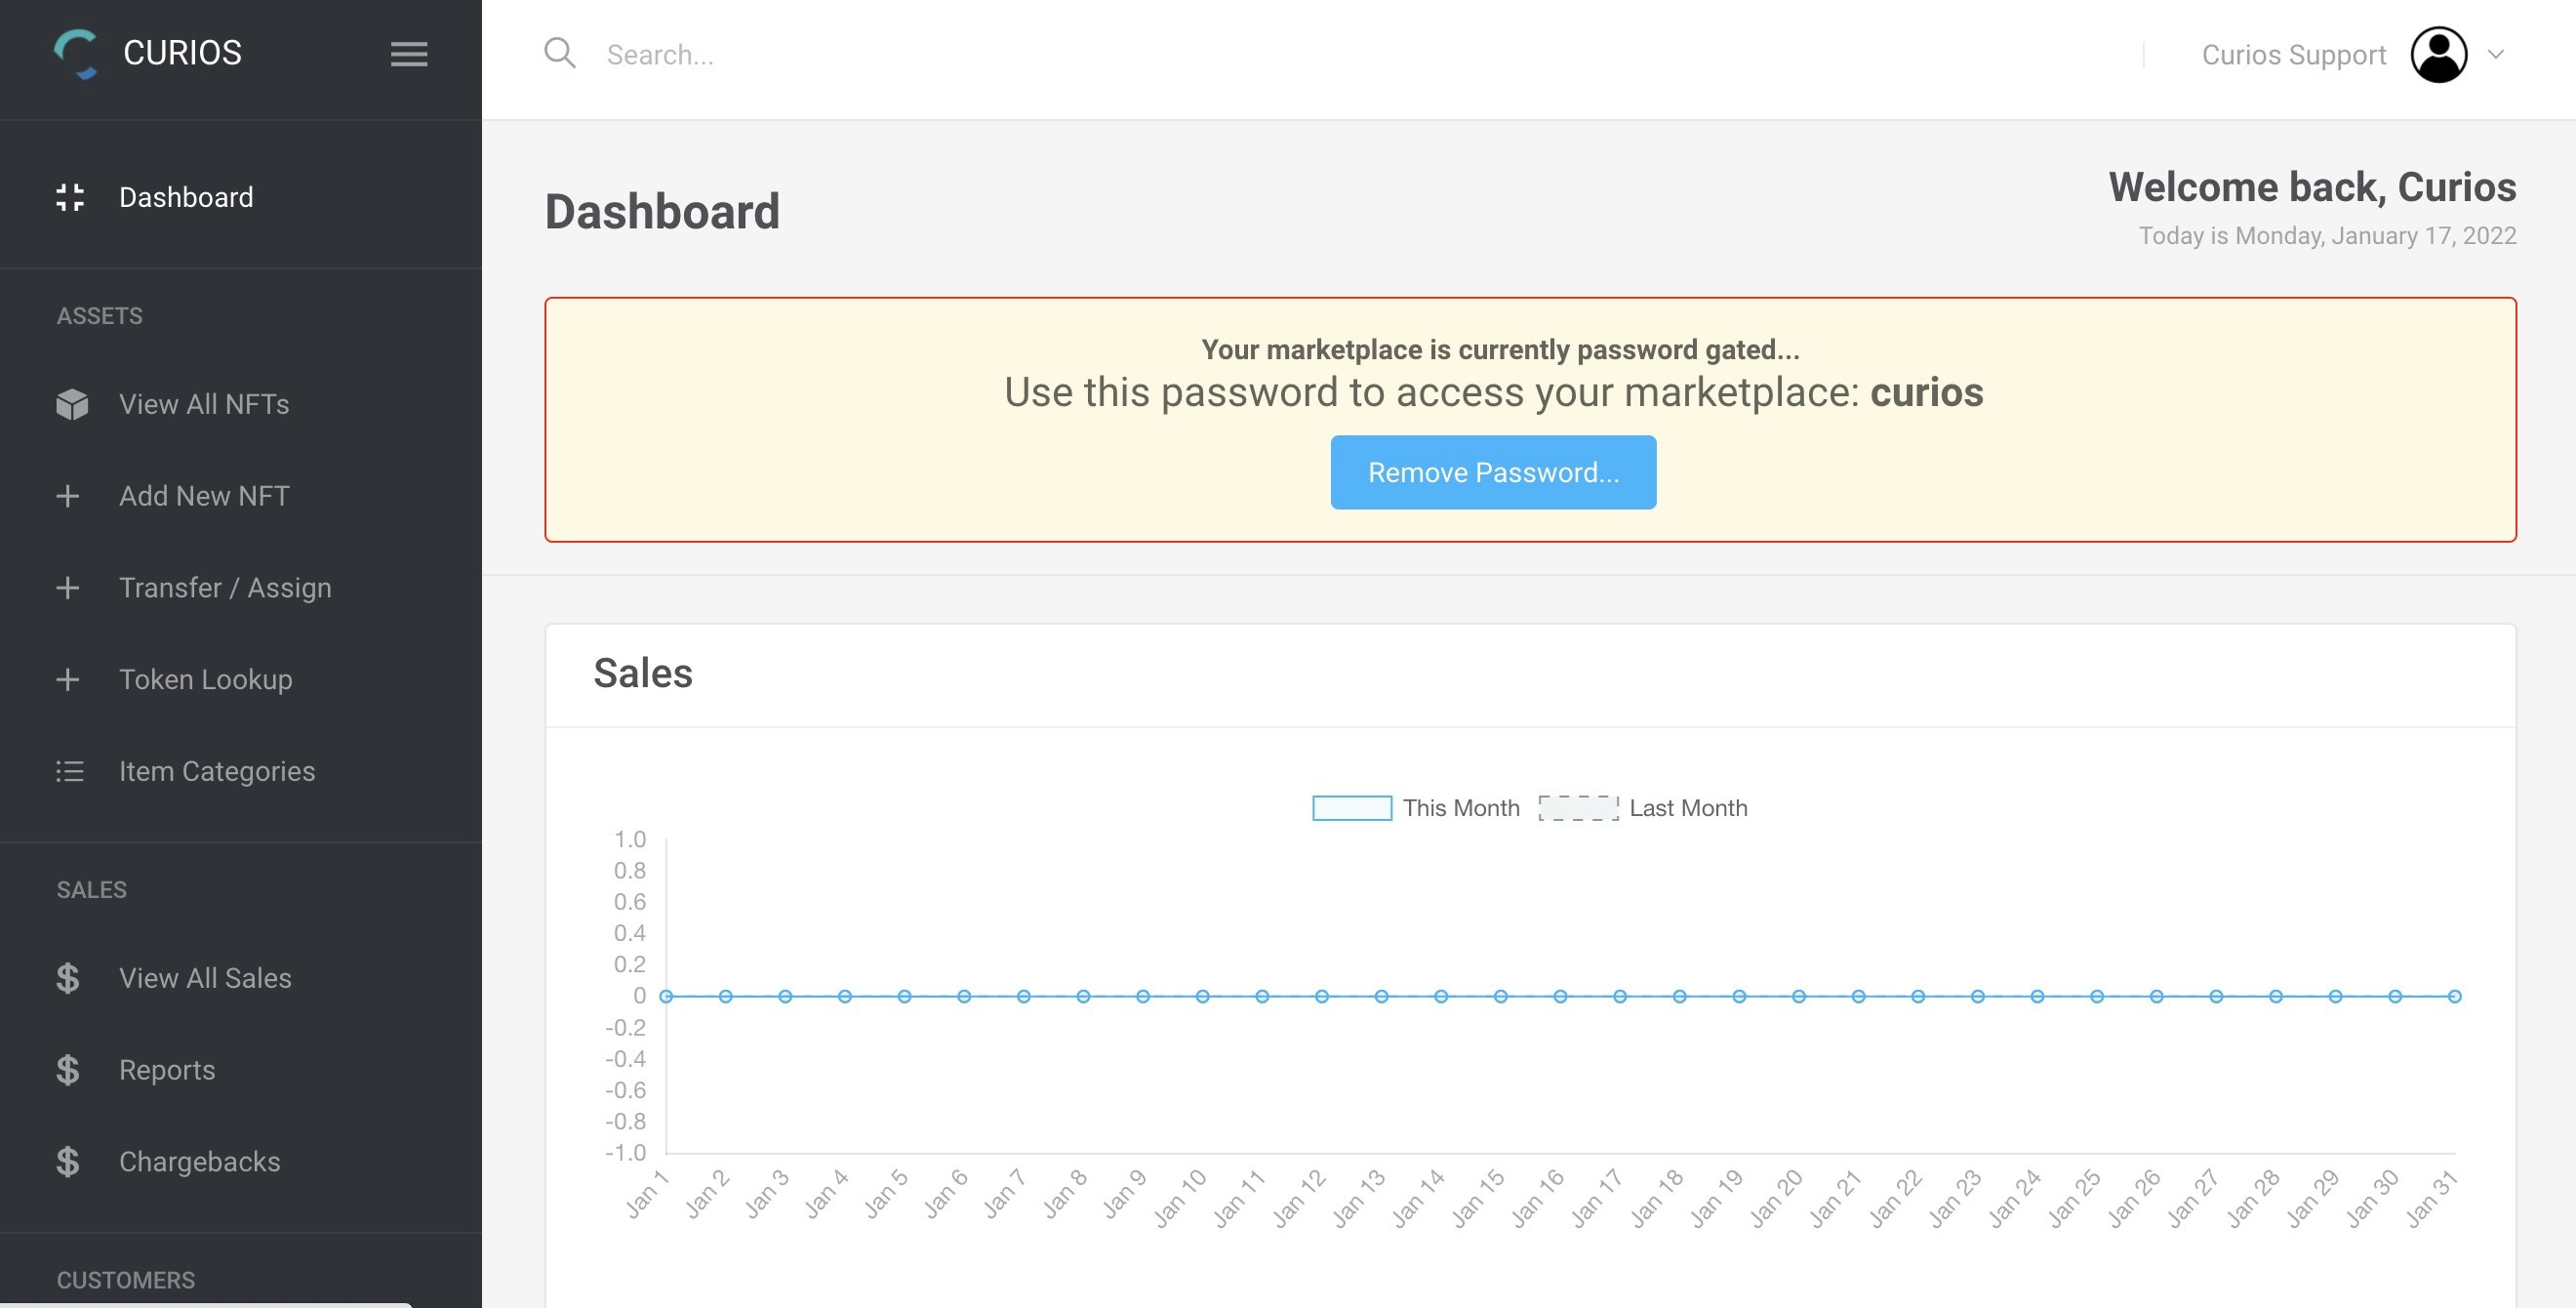Click the Add New NFT link
The image size is (2576, 1308).
[204, 496]
